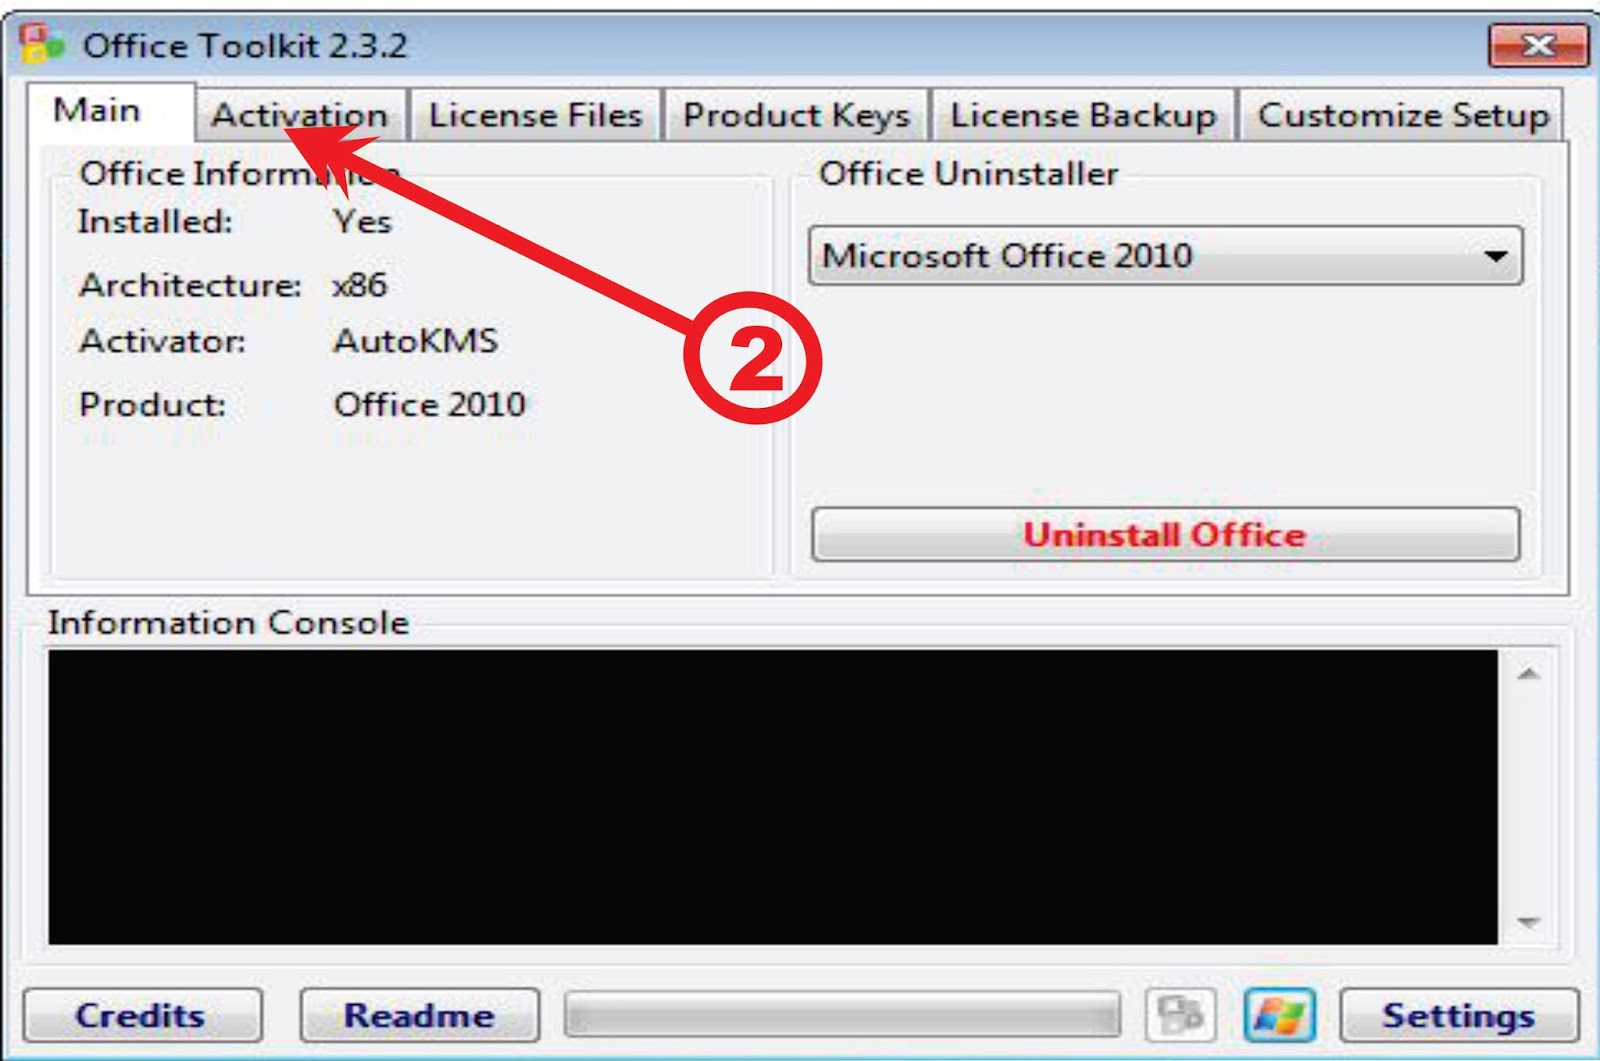The height and width of the screenshot is (1061, 1600).
Task: Click the console scrollbar down arrow
Action: tap(1528, 921)
